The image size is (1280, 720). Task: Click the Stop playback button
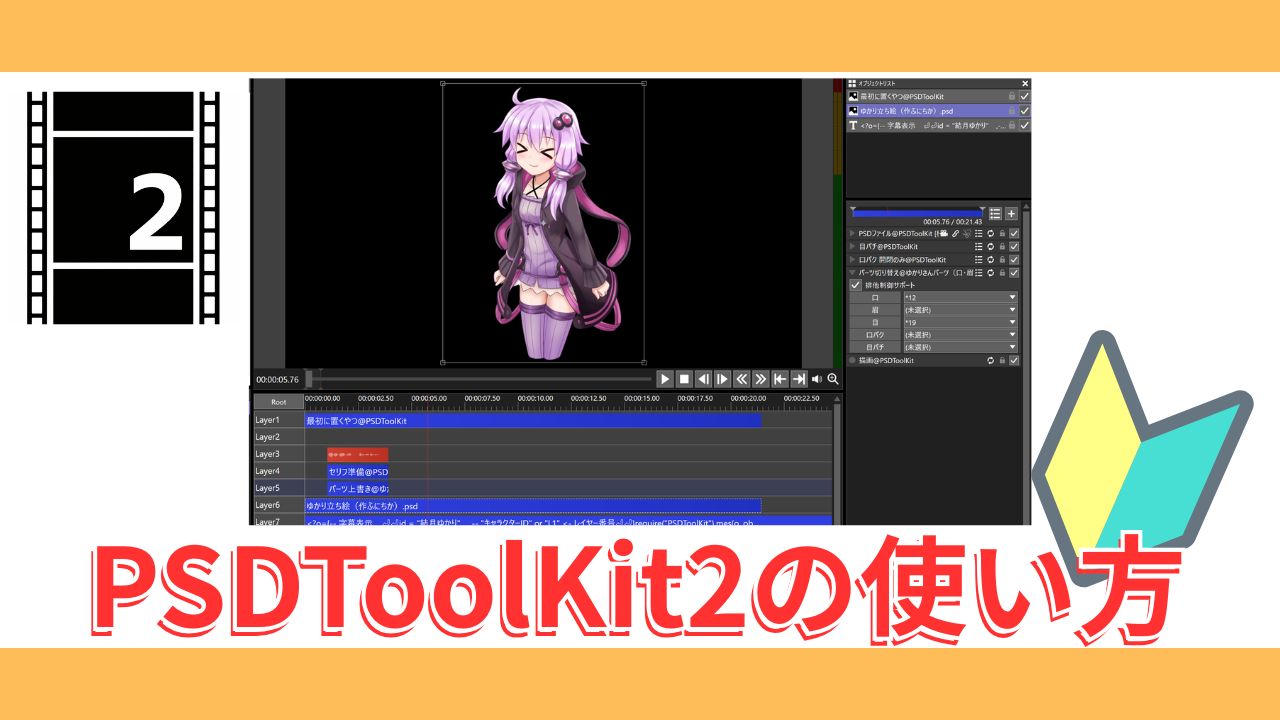684,379
